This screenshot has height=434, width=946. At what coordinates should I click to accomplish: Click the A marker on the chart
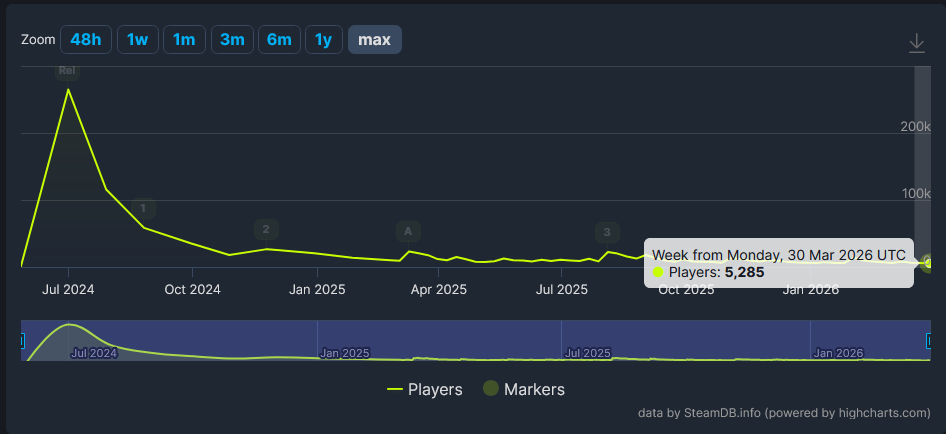[x=408, y=231]
